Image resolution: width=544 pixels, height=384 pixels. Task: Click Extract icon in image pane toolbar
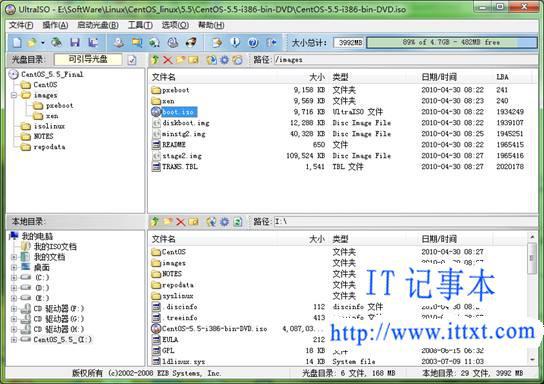(211, 60)
